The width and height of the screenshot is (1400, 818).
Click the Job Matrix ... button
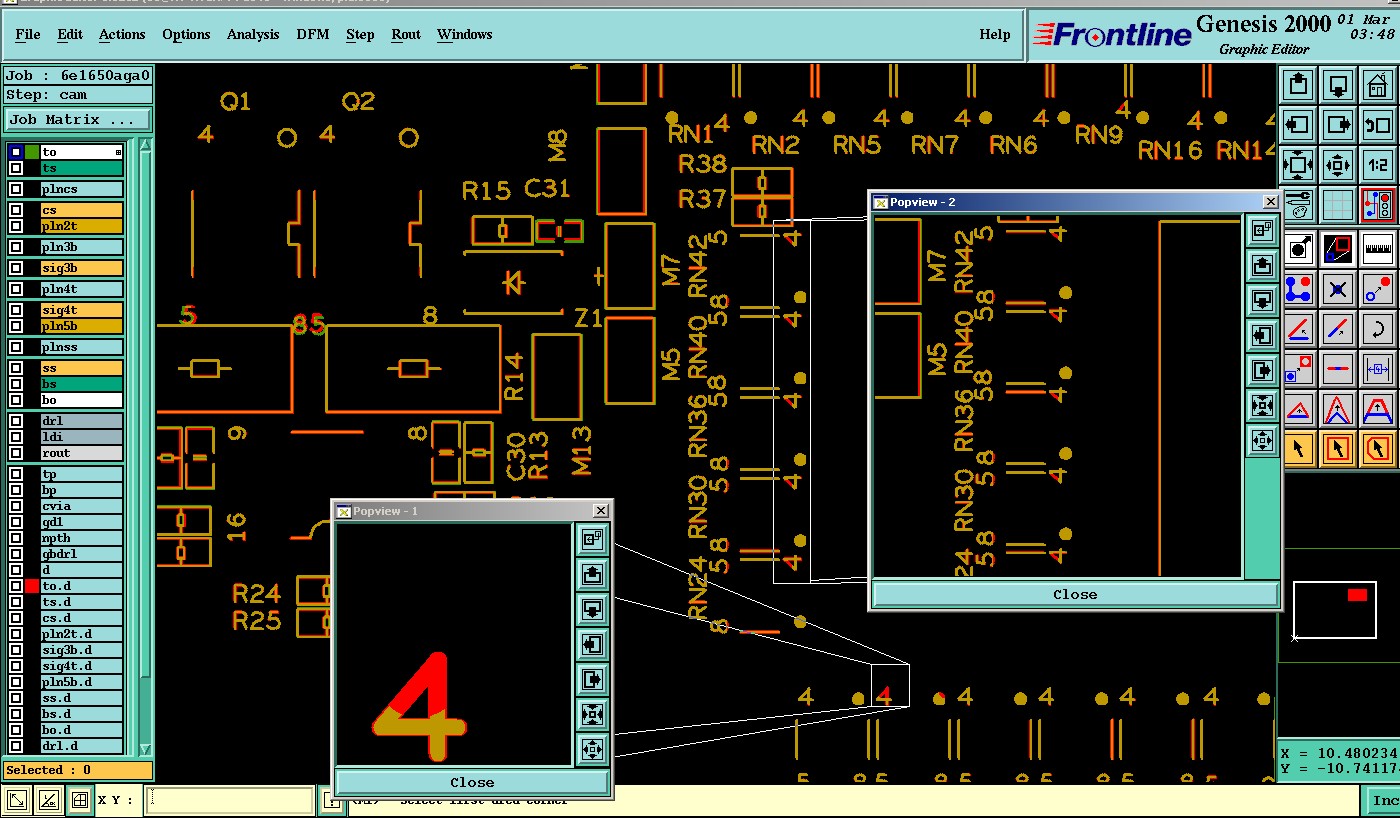77,119
